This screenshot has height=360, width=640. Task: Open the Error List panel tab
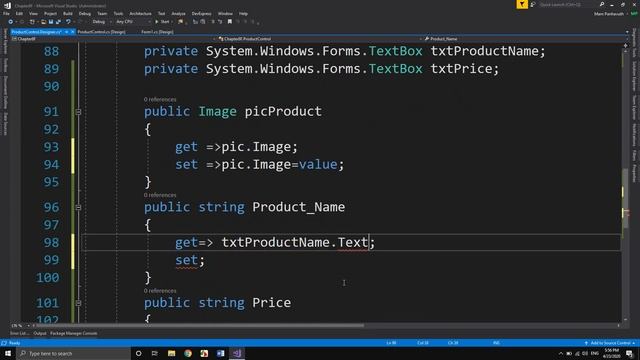point(19,333)
